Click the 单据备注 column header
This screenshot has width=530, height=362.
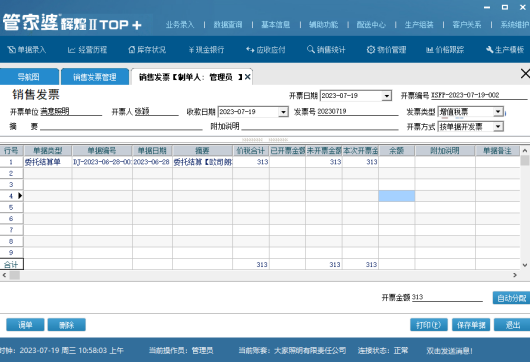click(498, 151)
